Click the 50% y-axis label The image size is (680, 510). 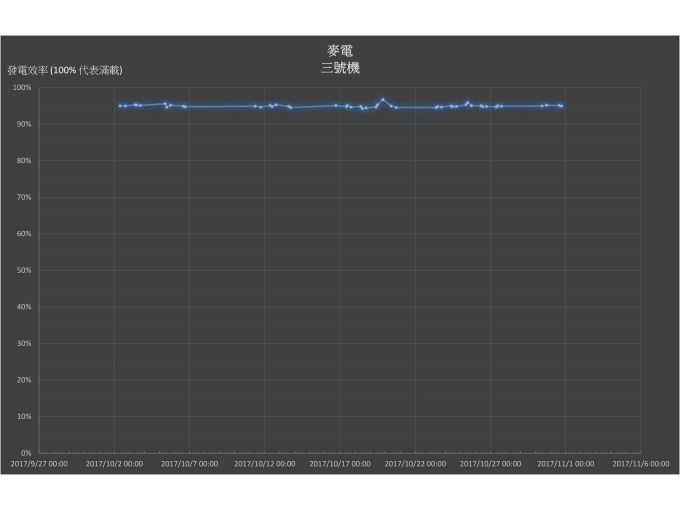pyautogui.click(x=24, y=270)
